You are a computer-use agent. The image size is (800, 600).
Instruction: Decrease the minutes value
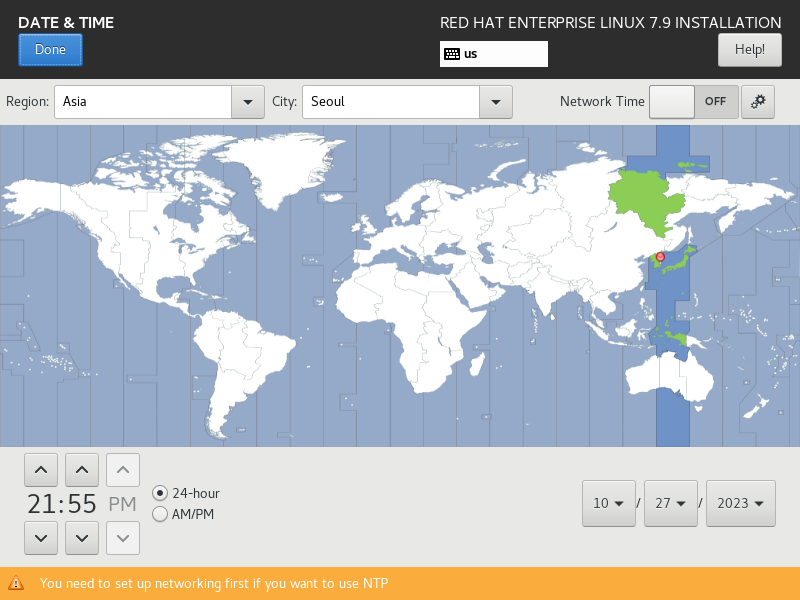[x=82, y=538]
